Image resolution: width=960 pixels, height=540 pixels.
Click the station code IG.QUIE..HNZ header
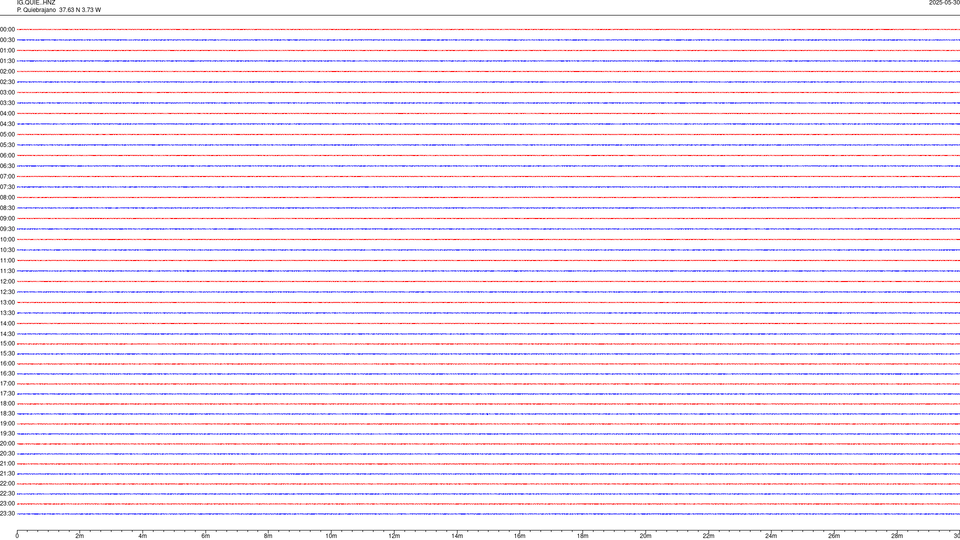click(x=36, y=2)
